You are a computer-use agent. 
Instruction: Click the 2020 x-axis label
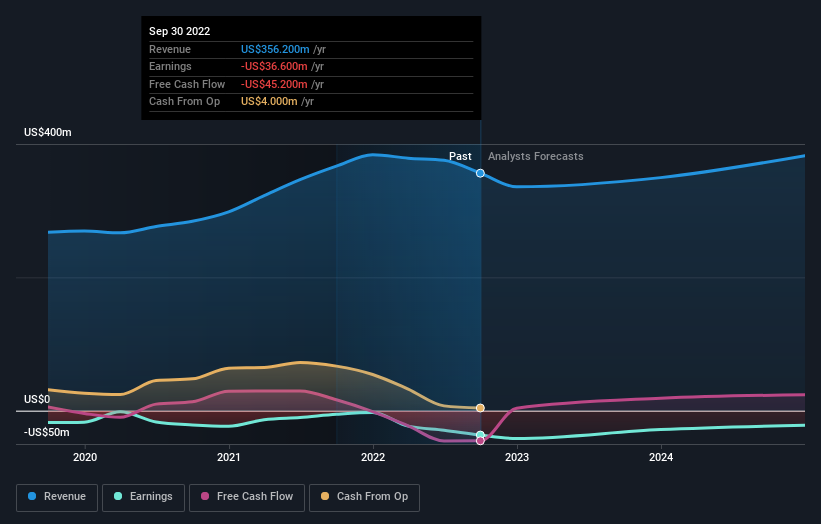pos(85,457)
